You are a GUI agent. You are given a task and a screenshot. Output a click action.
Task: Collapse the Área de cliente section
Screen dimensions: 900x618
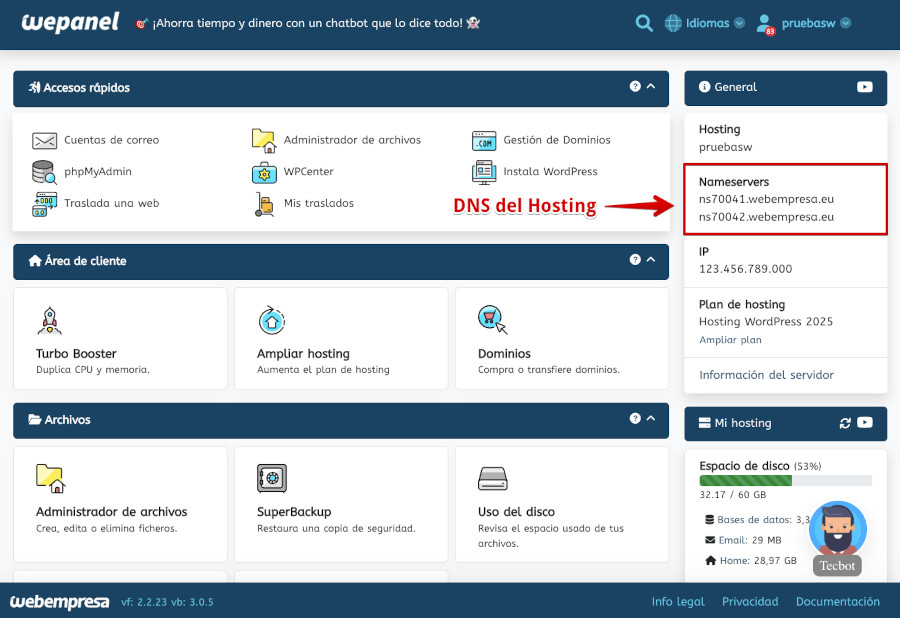point(651,259)
